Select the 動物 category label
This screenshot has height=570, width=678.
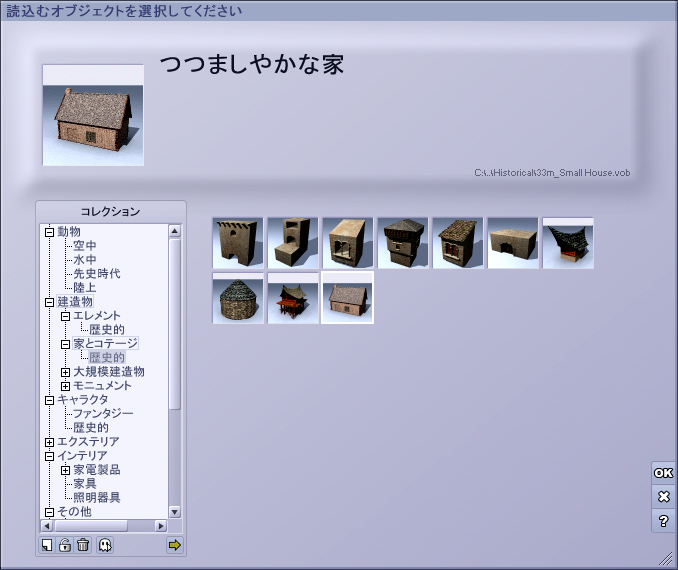(69, 232)
